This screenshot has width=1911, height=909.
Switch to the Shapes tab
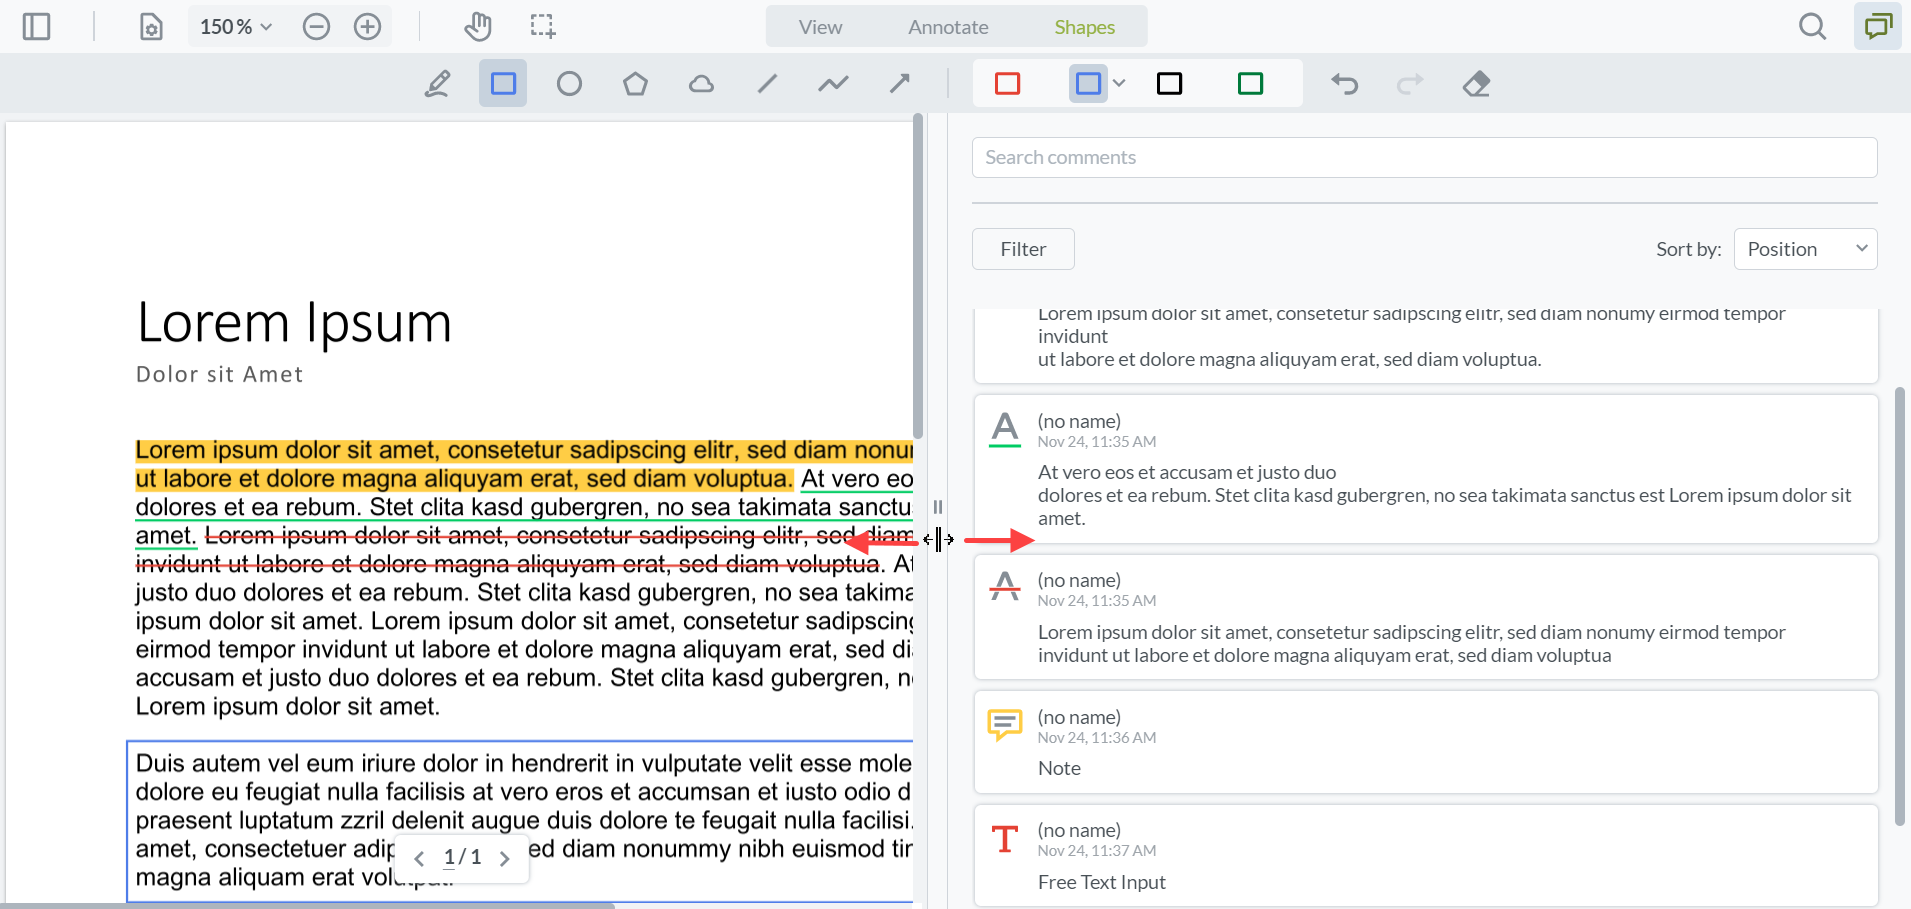click(x=1084, y=27)
